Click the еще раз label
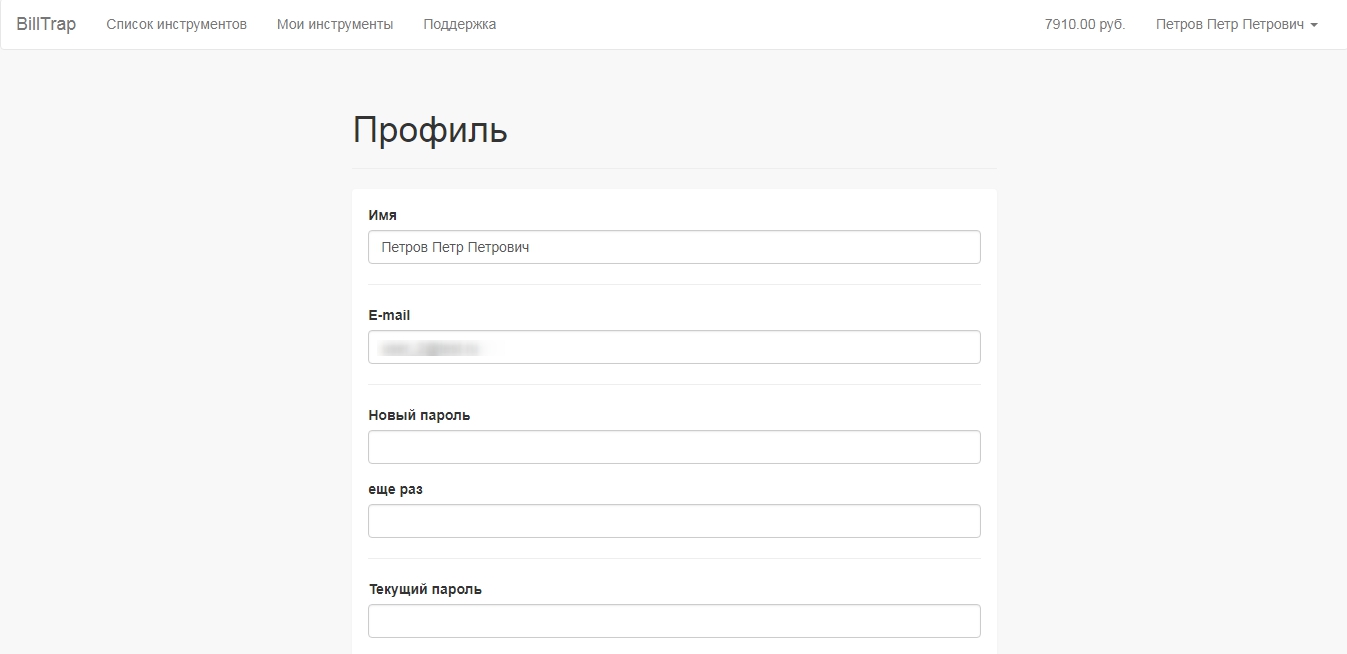The height and width of the screenshot is (654, 1347). tap(395, 489)
